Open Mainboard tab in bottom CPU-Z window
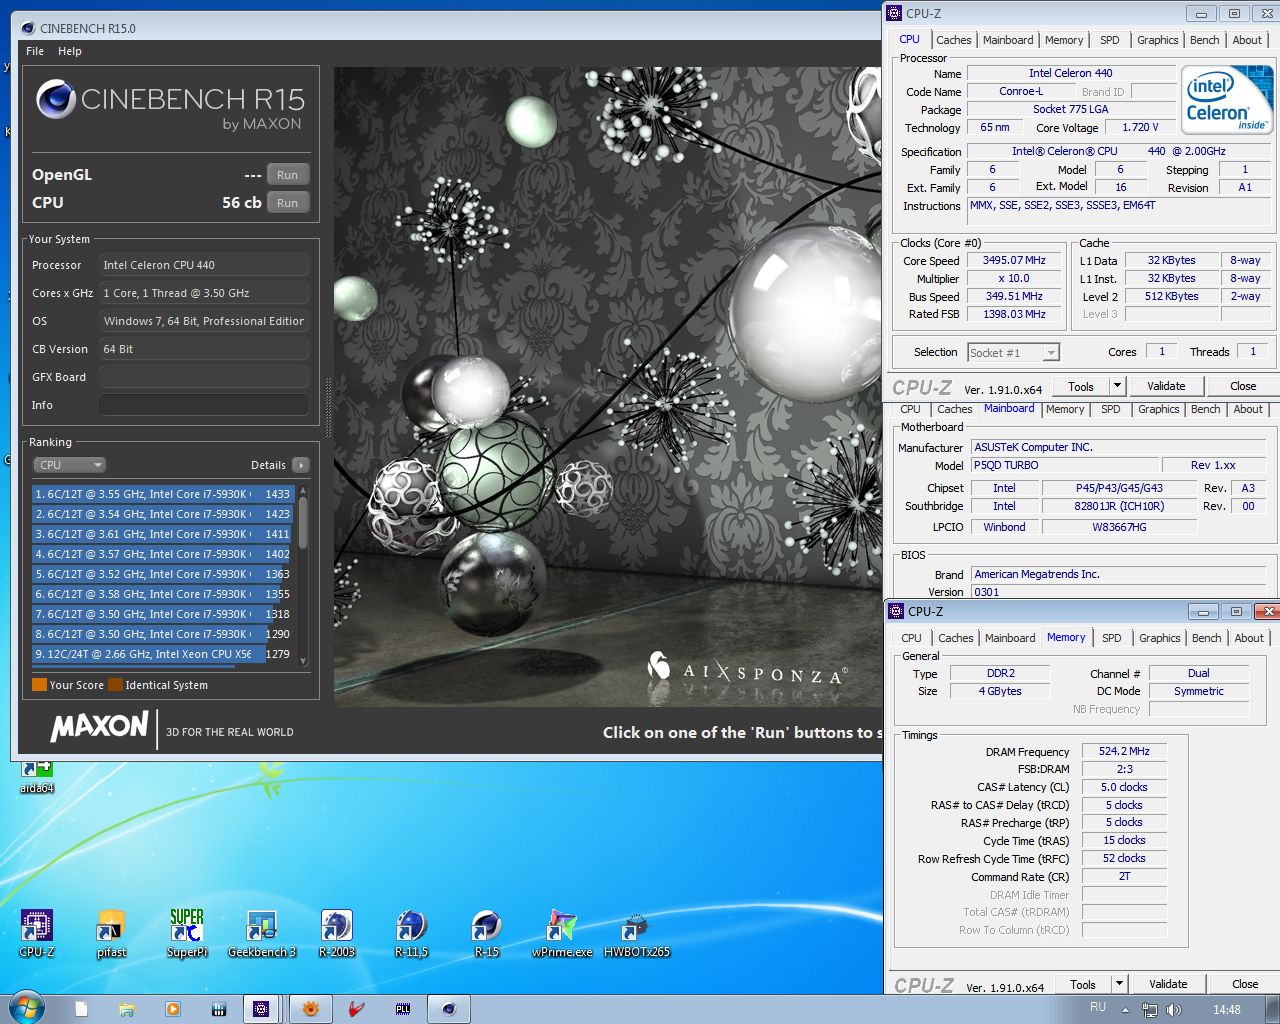Image resolution: width=1280 pixels, height=1024 pixels. tap(1010, 638)
